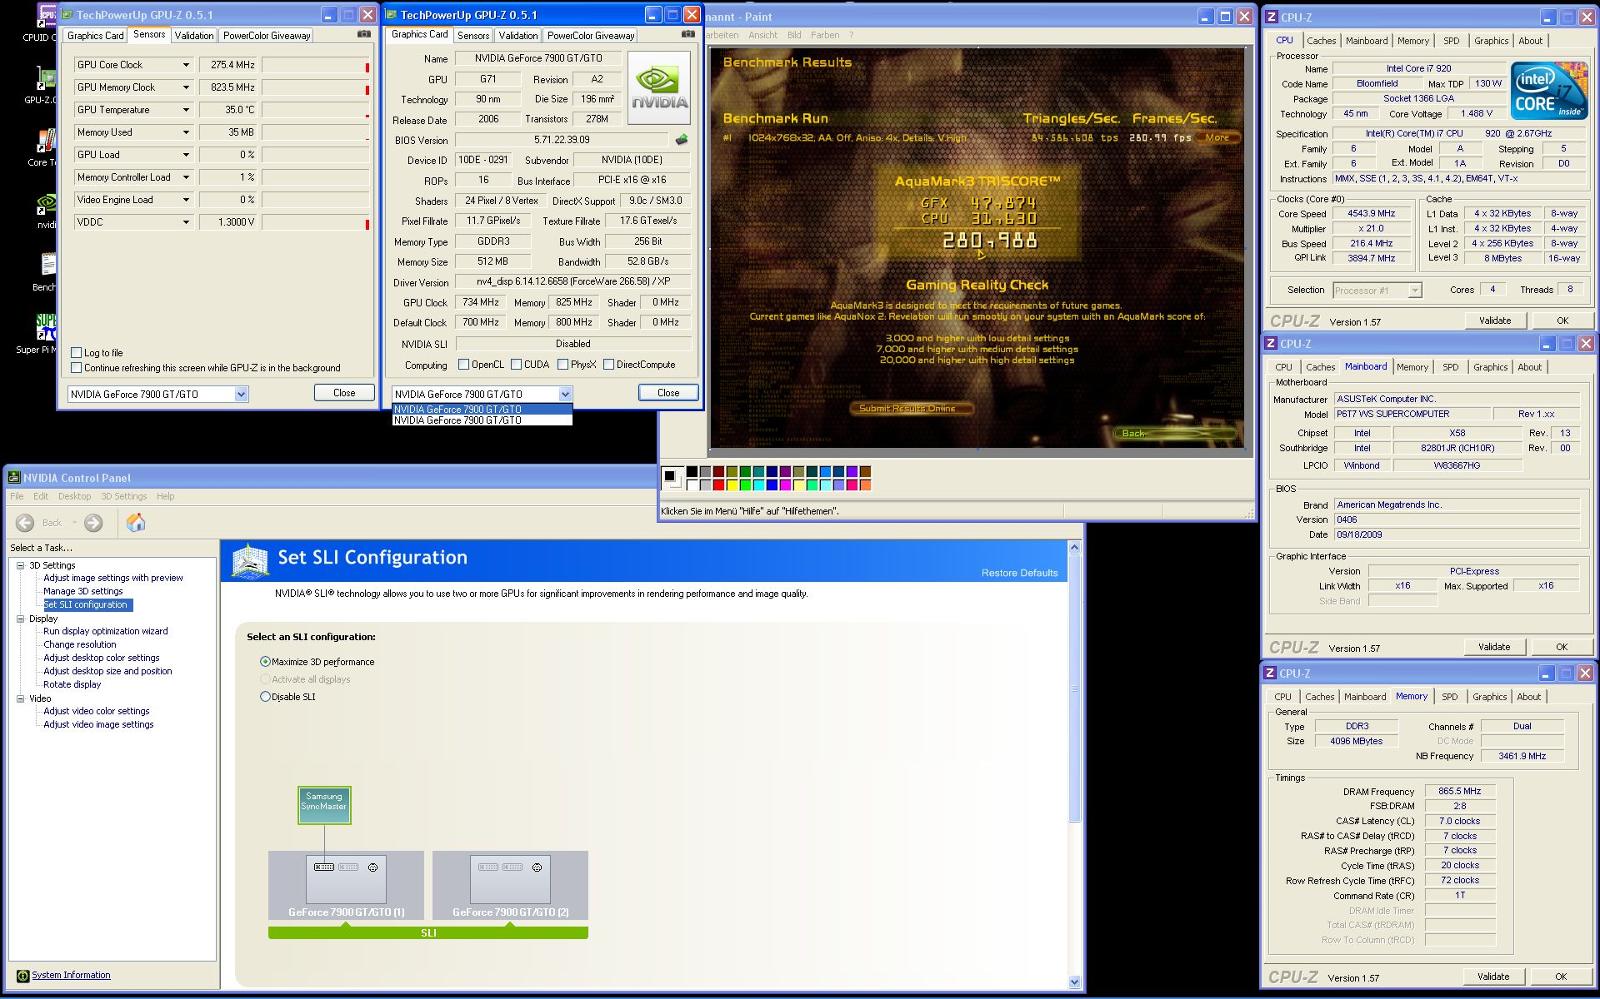This screenshot has width=1600, height=999.
Task: Click the BIOS save chip icon in GPU-Z
Action: (x=682, y=140)
